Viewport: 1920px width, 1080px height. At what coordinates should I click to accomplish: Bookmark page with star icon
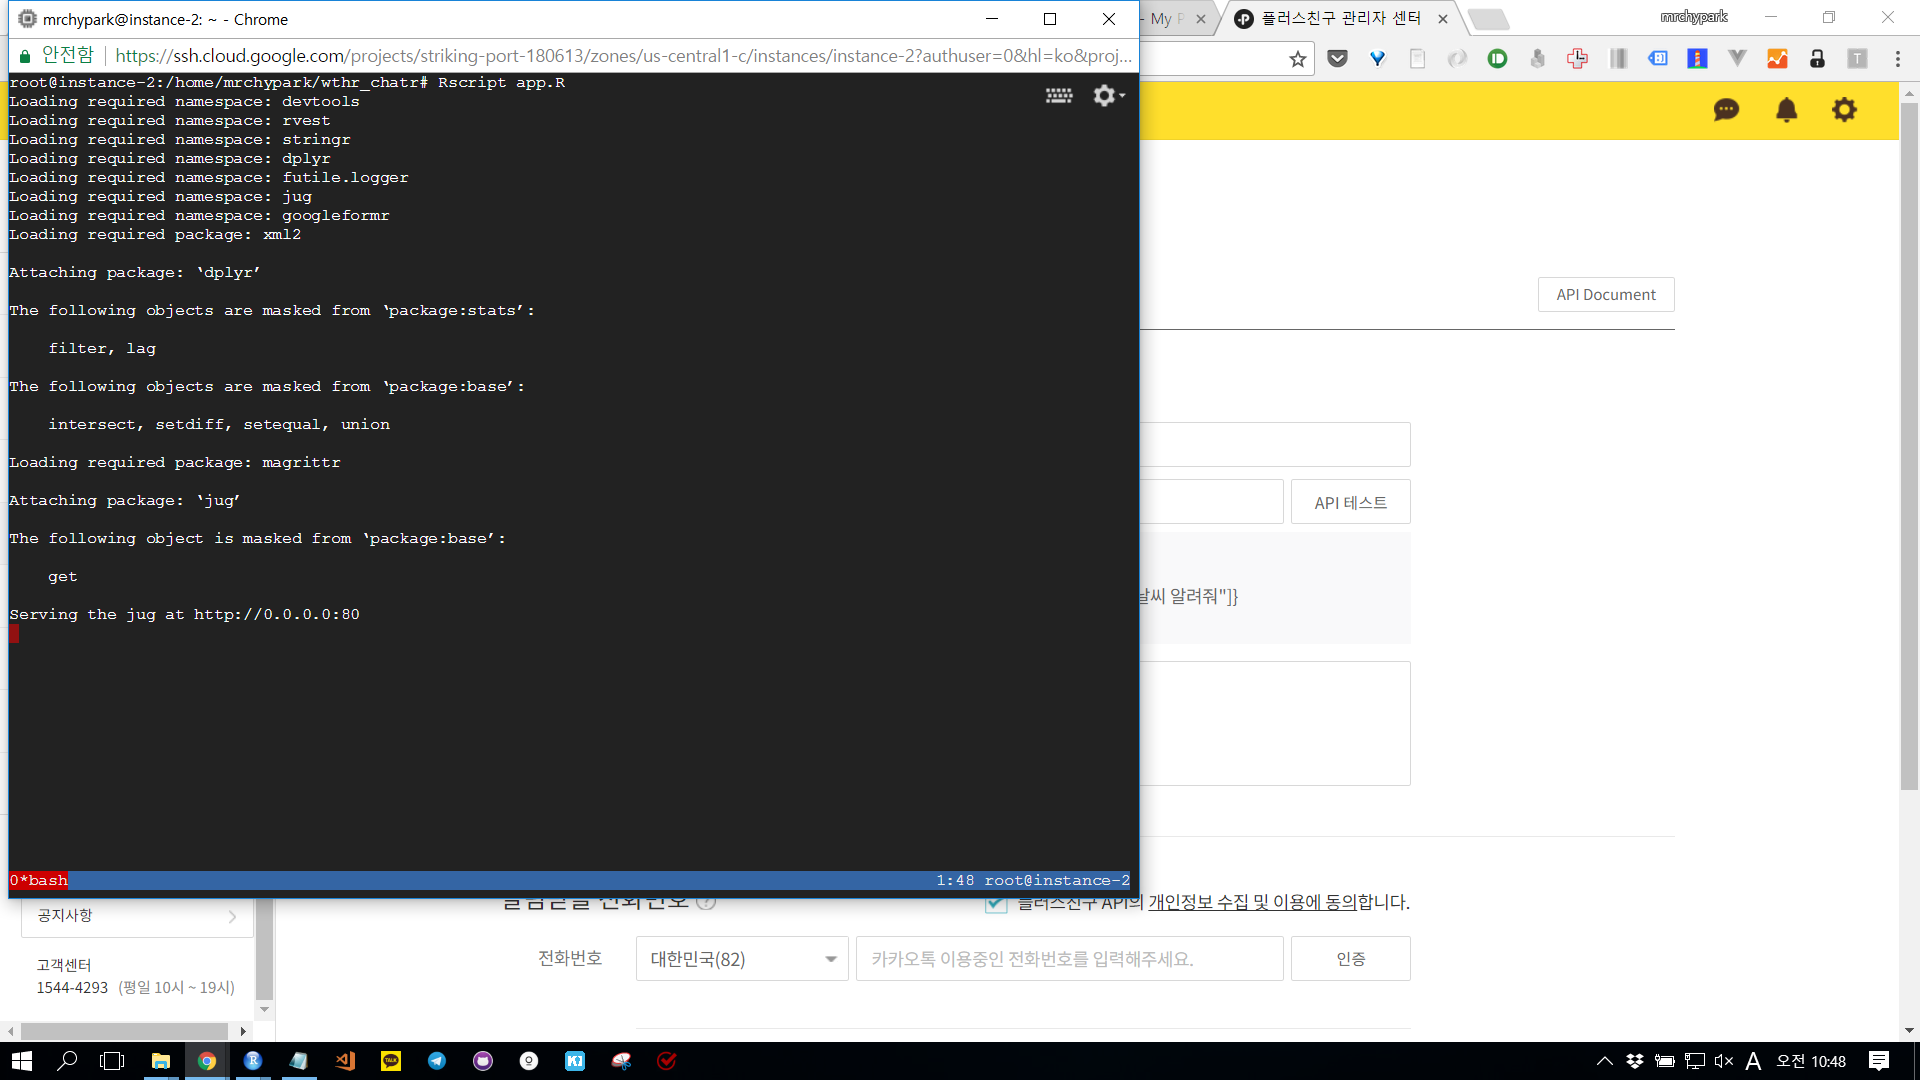click(x=1297, y=59)
